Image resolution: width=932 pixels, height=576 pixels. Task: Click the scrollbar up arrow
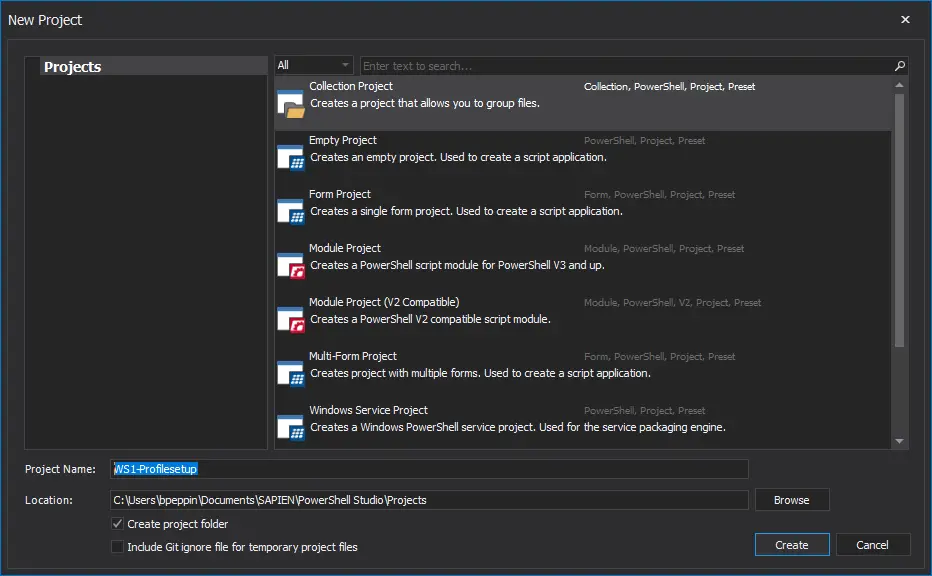899,86
